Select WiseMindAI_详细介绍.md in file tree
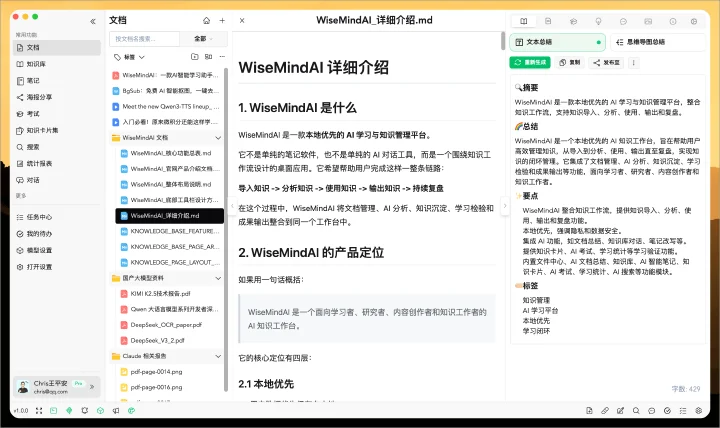 (x=169, y=215)
